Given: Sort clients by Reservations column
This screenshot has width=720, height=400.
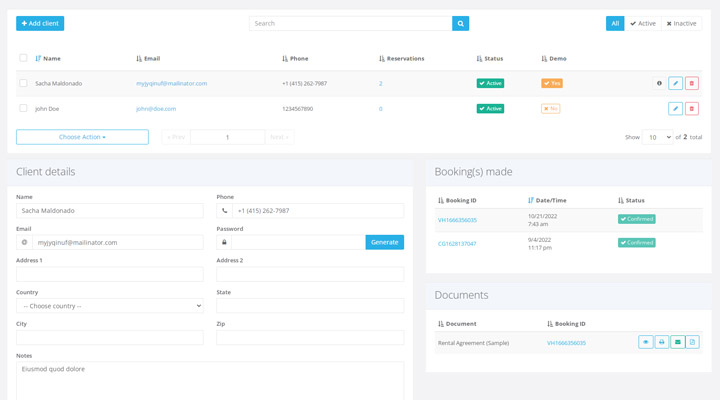Looking at the screenshot, I should [402, 58].
